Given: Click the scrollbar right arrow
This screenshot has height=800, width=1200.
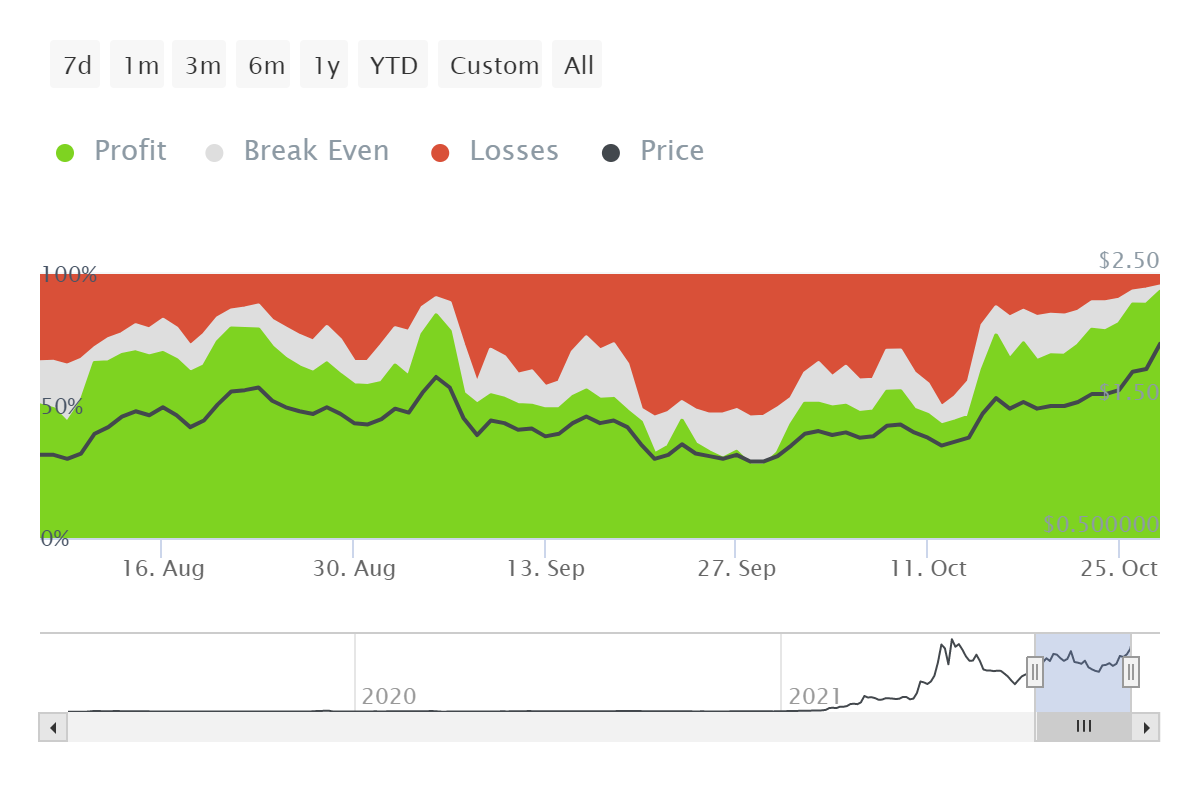Looking at the screenshot, I should point(1147,727).
